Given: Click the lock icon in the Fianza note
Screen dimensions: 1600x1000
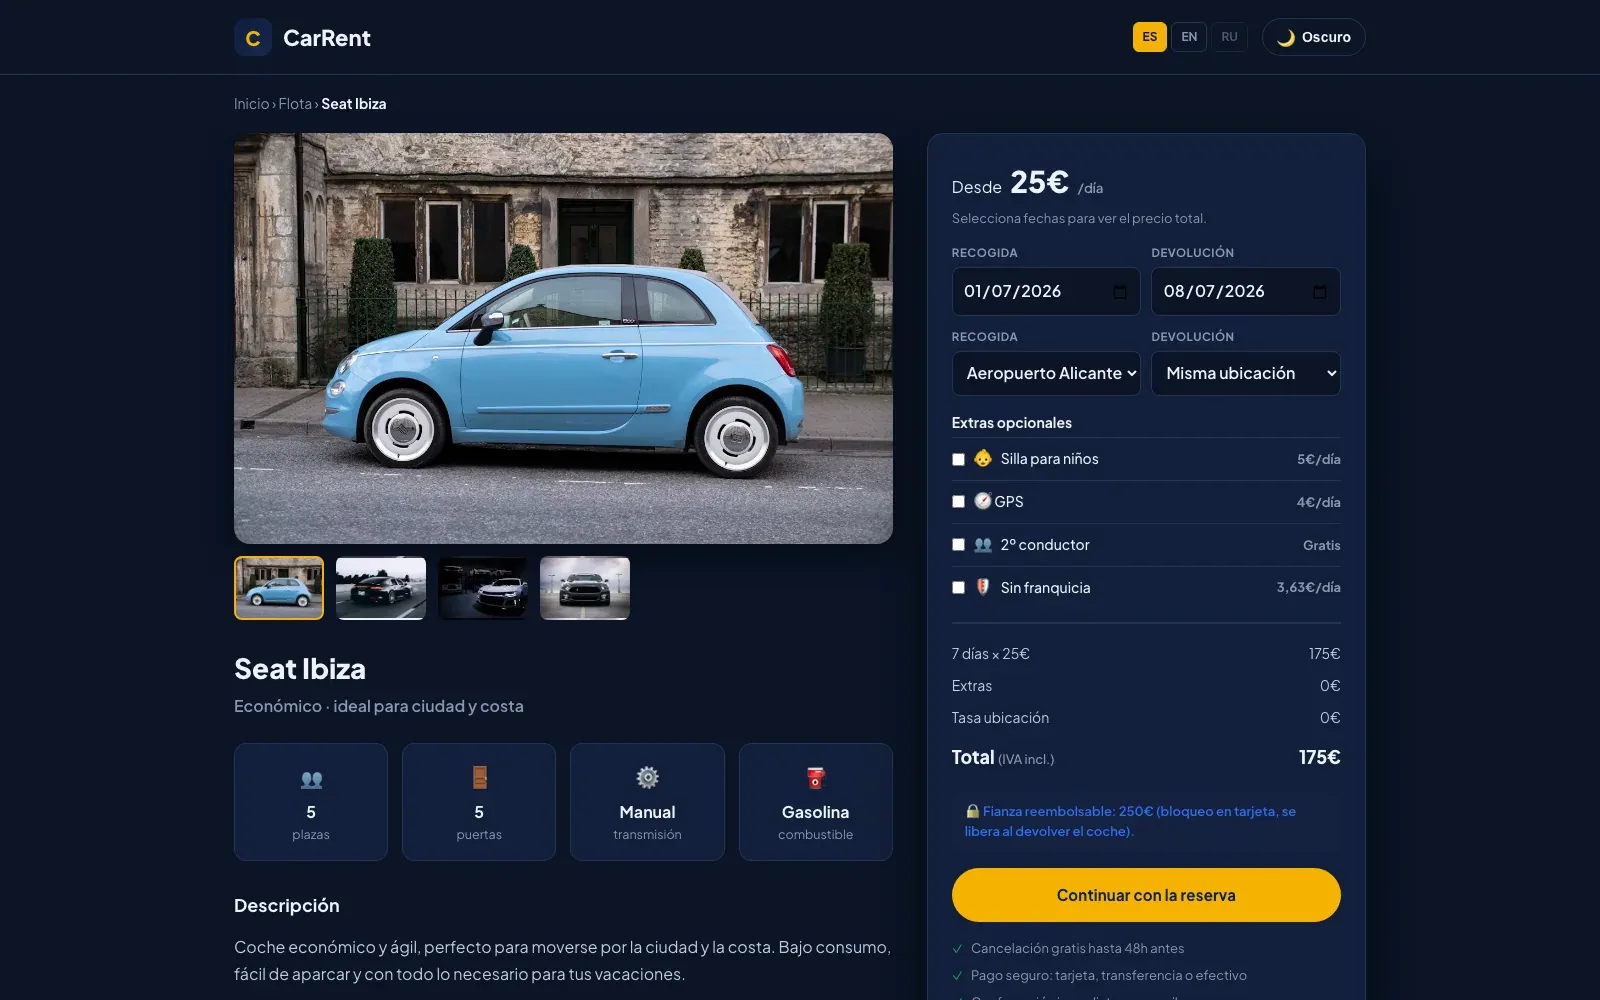Looking at the screenshot, I should tap(972, 811).
